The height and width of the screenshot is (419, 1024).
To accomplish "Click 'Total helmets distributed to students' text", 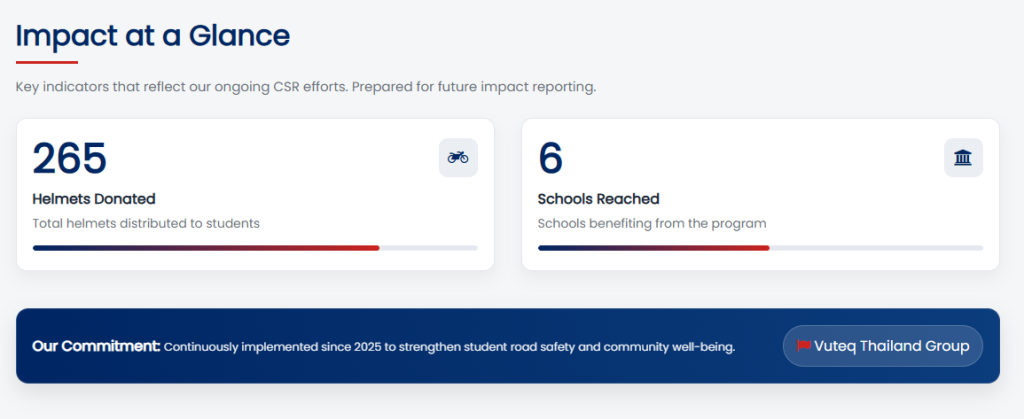I will click(x=146, y=223).
